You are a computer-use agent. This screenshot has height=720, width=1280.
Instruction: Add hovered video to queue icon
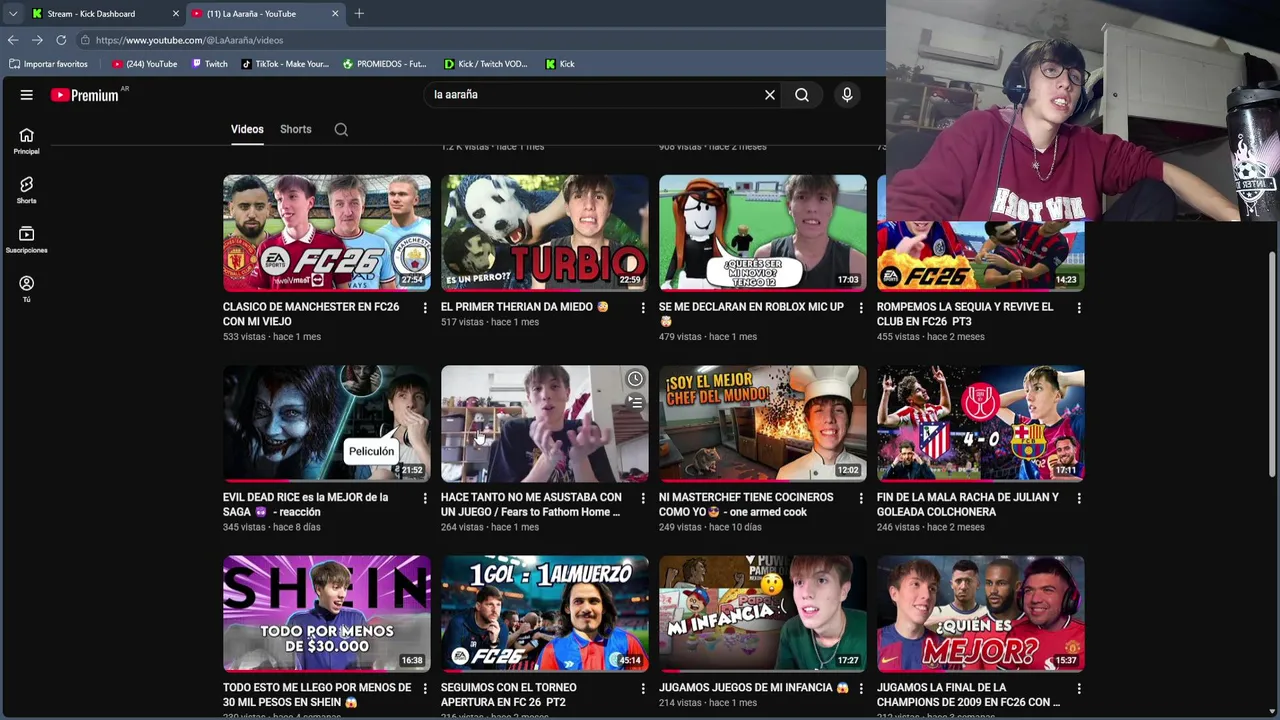(x=635, y=403)
